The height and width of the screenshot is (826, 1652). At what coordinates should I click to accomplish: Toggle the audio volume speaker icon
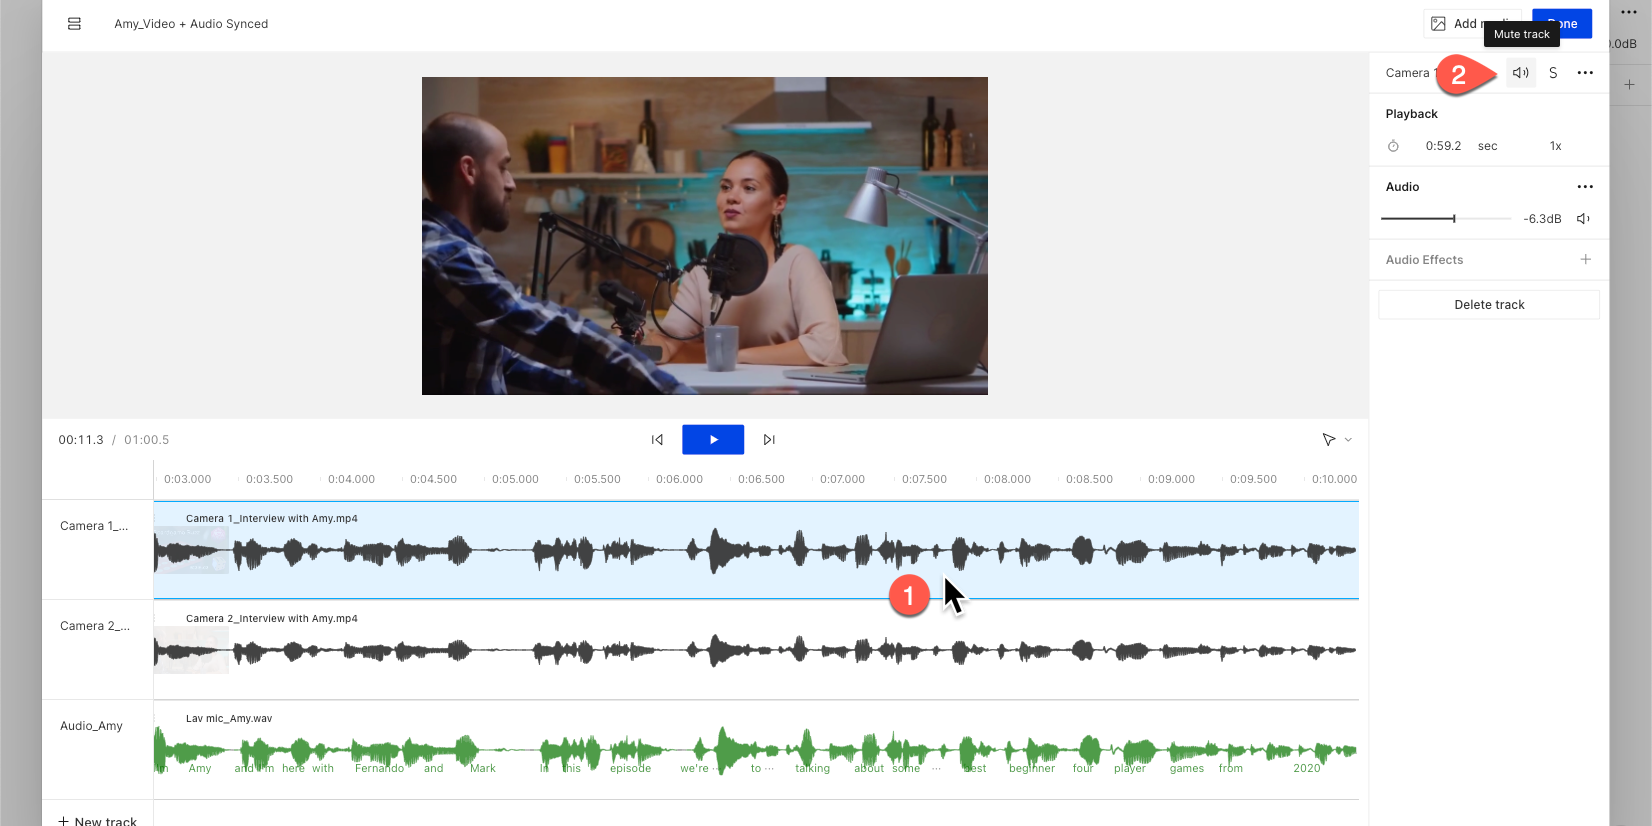point(1583,219)
